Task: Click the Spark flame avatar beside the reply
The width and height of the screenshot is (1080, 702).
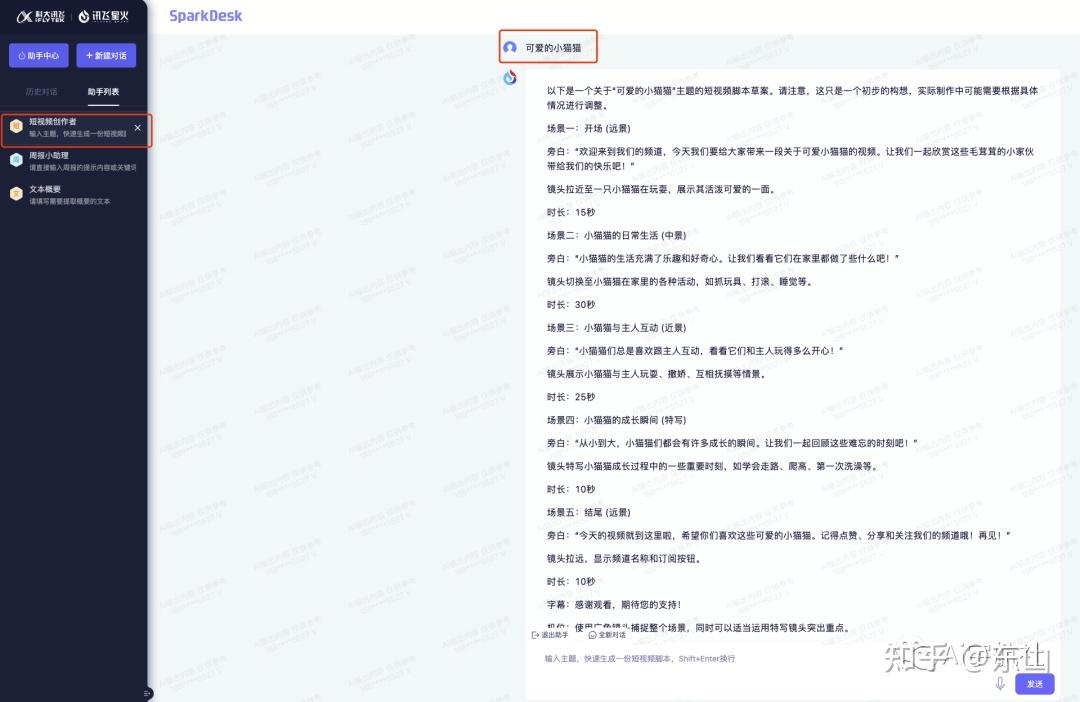Action: tap(510, 77)
